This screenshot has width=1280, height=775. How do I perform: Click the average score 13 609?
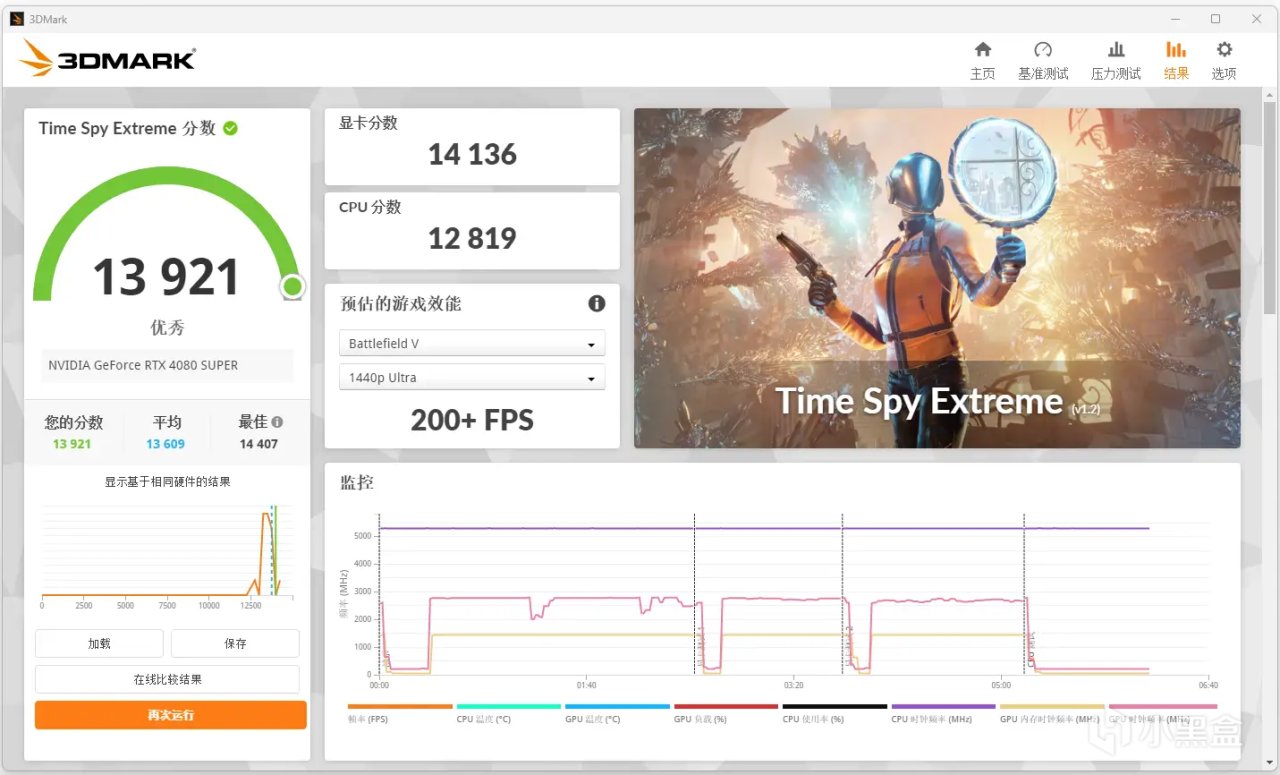165,444
